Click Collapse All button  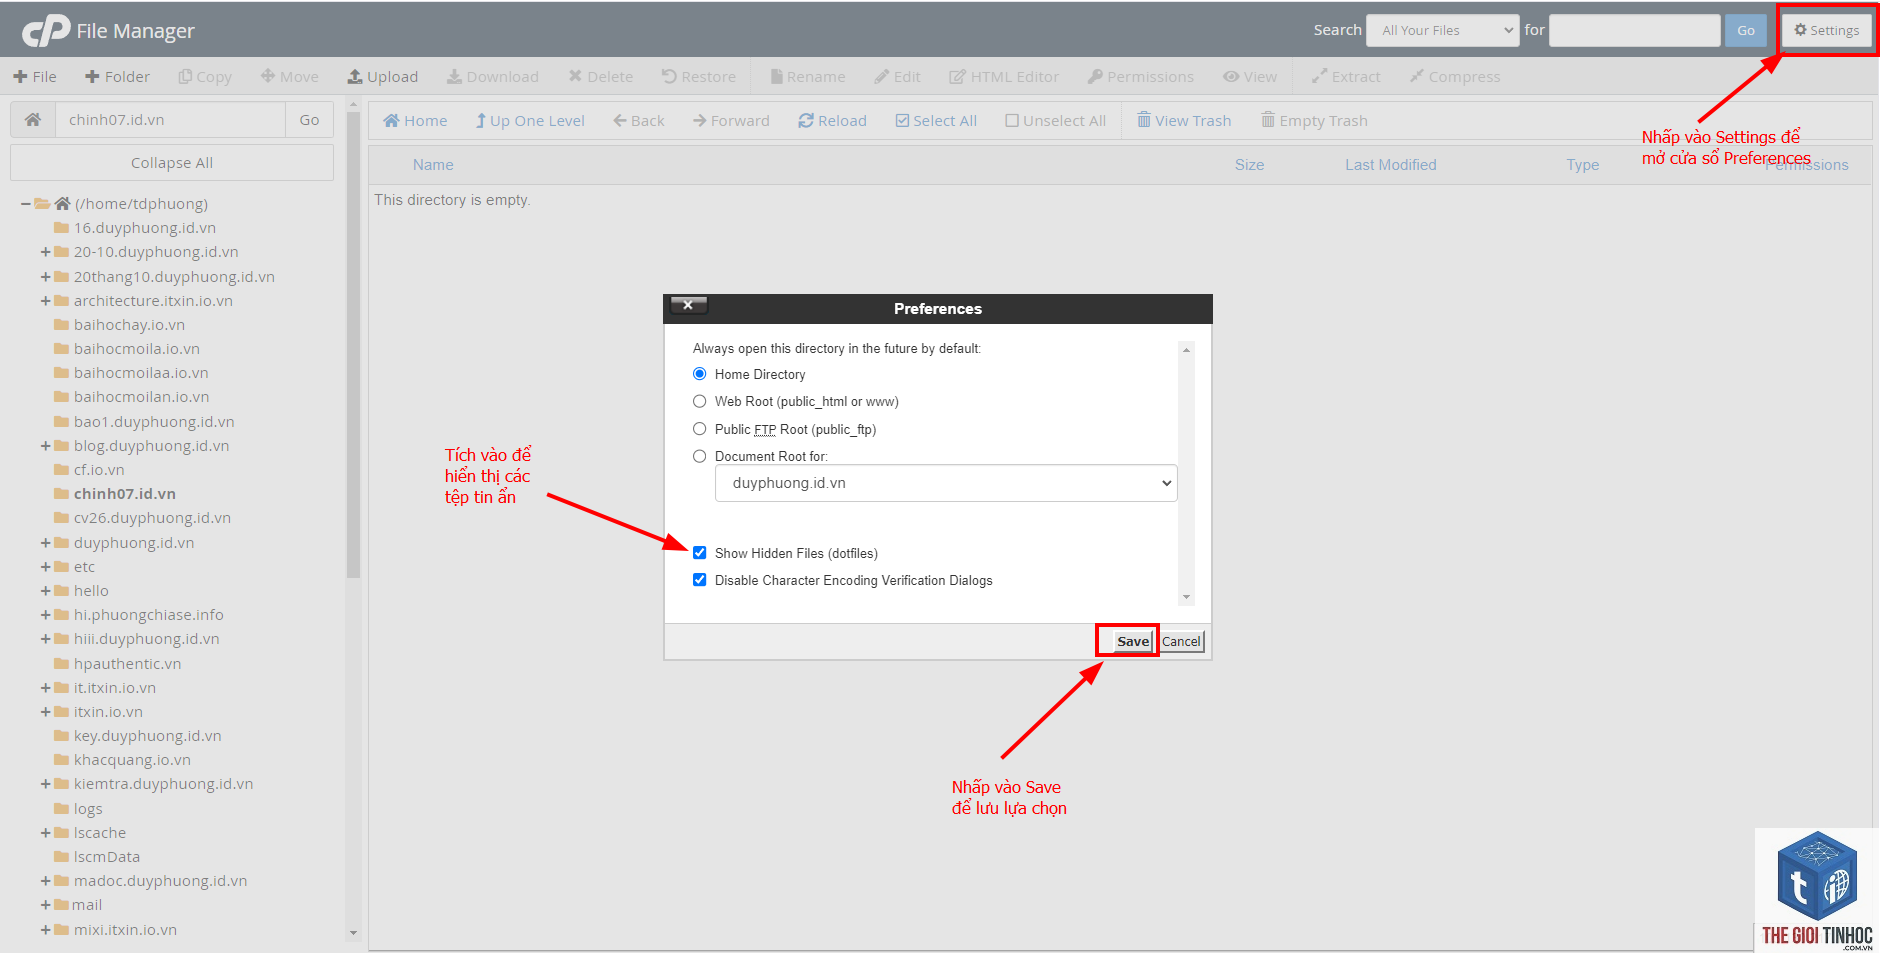coord(172,163)
